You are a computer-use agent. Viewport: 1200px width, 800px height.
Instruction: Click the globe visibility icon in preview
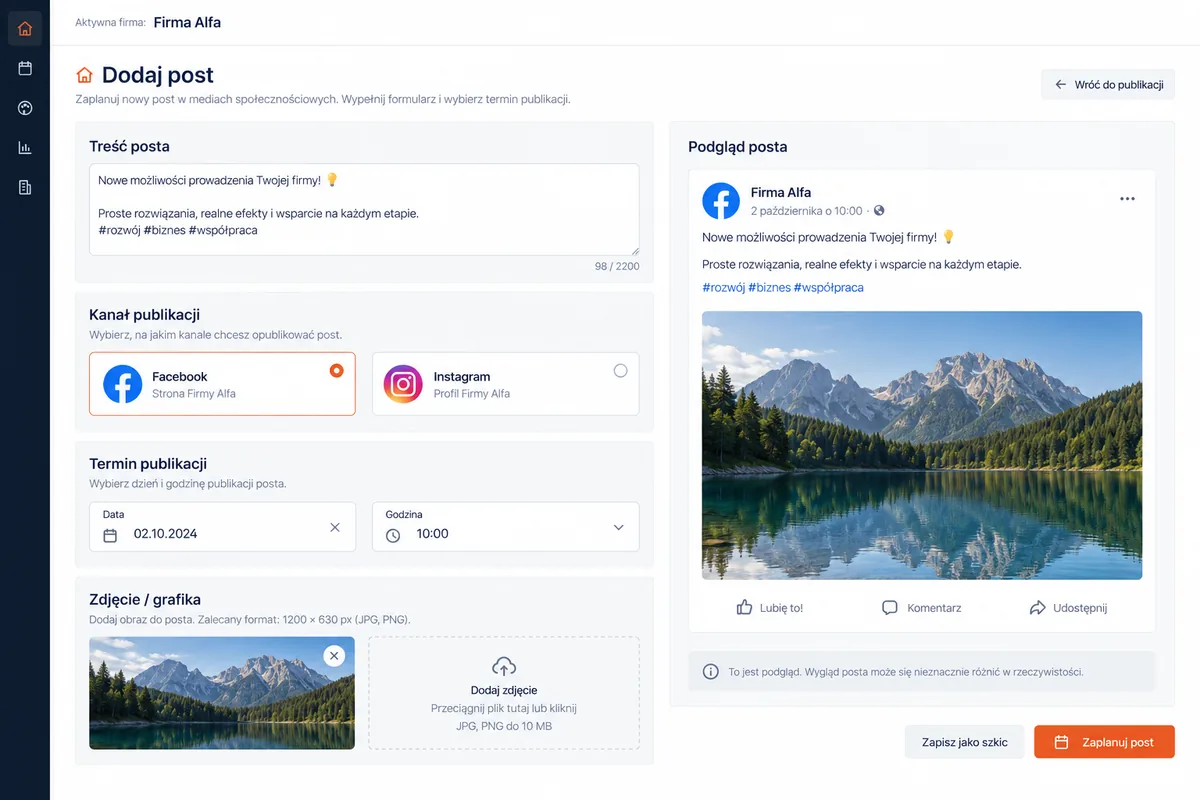879,211
